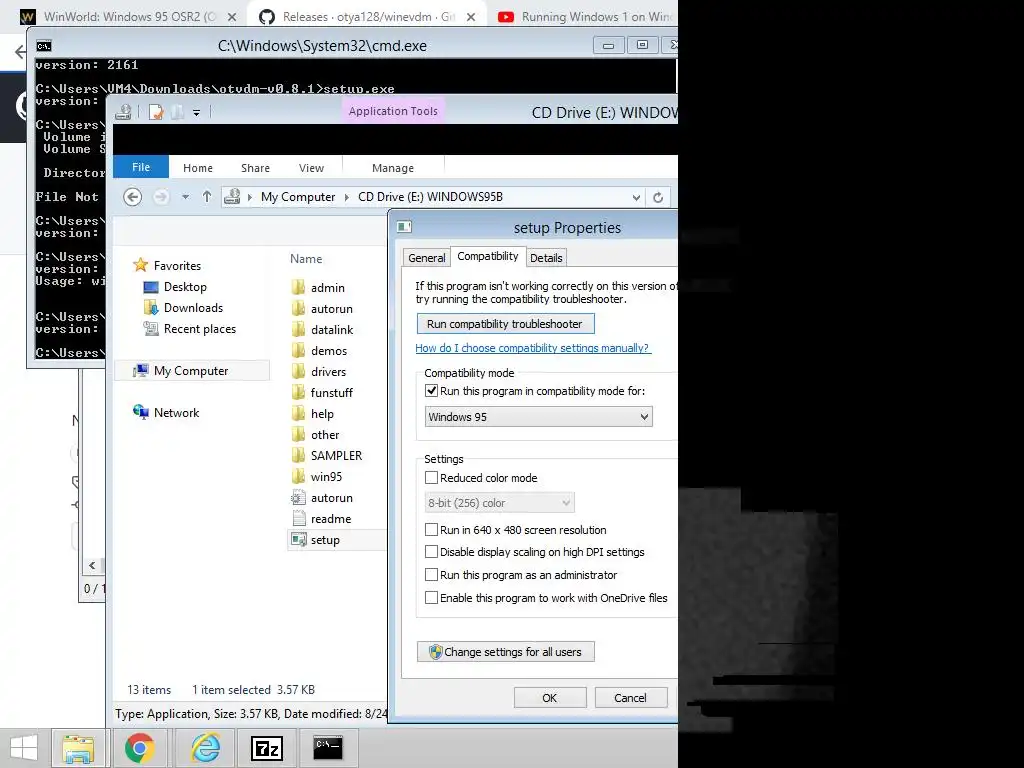
Task: Launch Internet Explorer from taskbar
Action: click(x=204, y=748)
